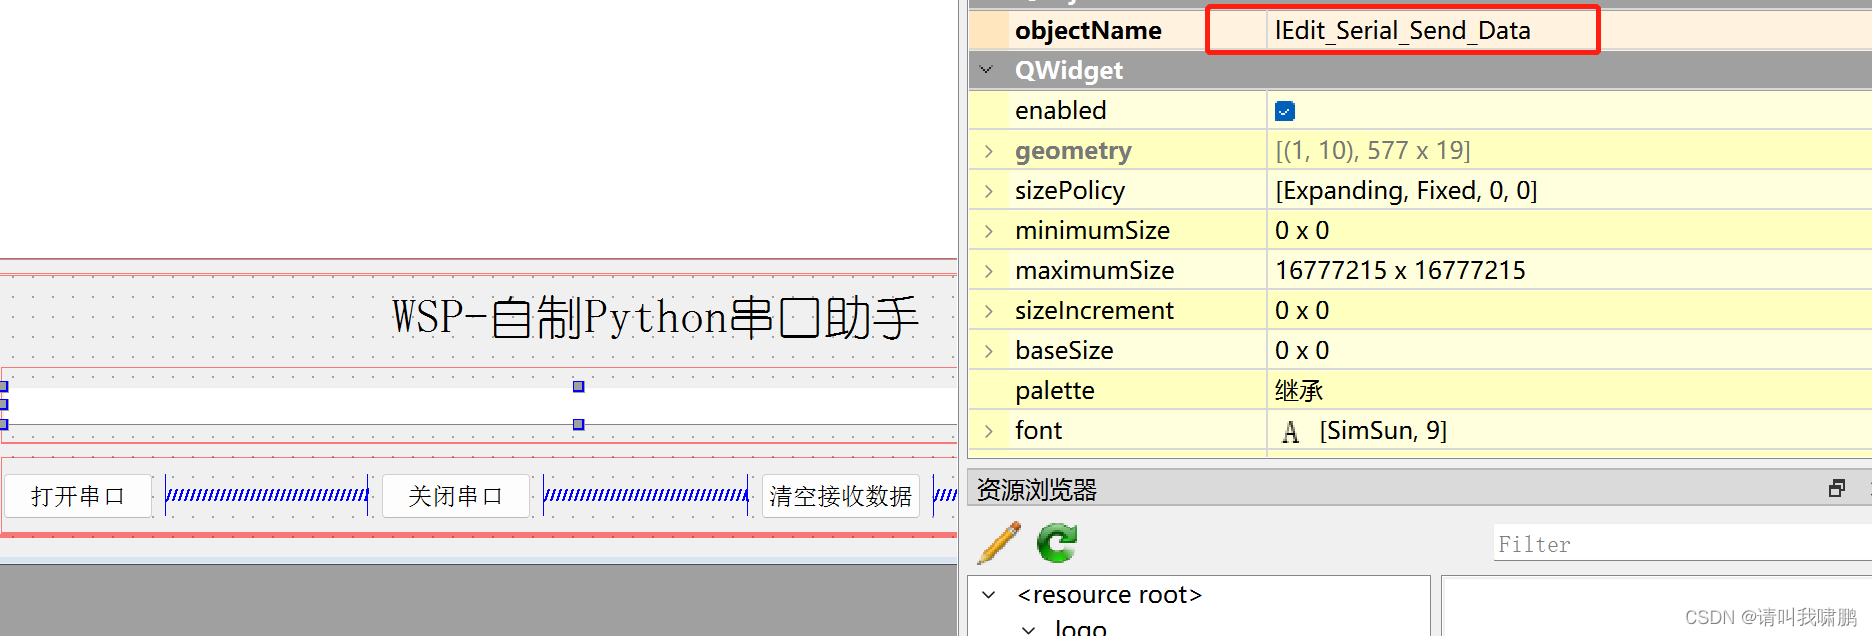Image resolution: width=1872 pixels, height=636 pixels.
Task: Click the 清空接收数据 button
Action: (x=841, y=496)
